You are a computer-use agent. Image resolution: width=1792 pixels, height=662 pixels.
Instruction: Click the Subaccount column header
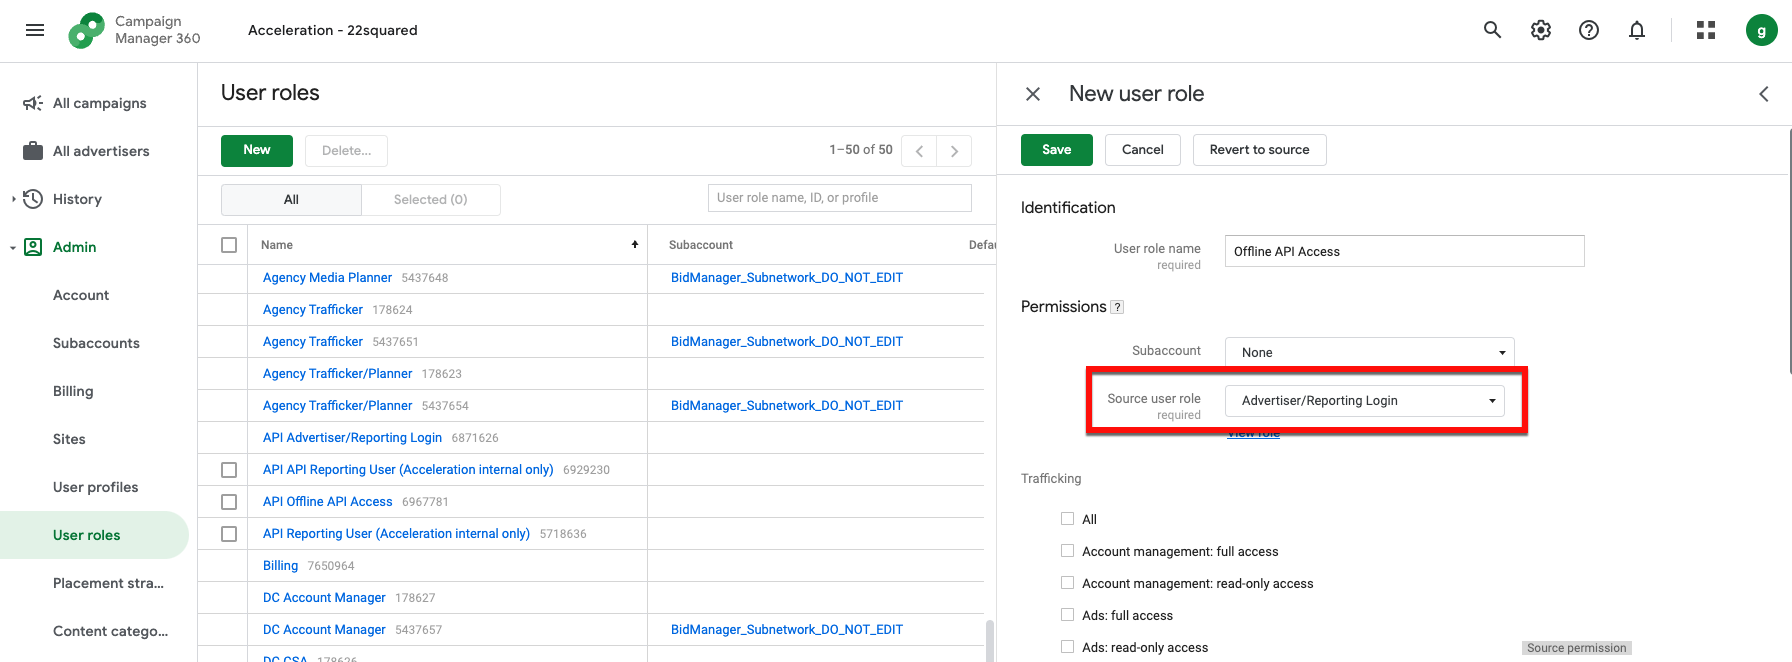coord(701,245)
